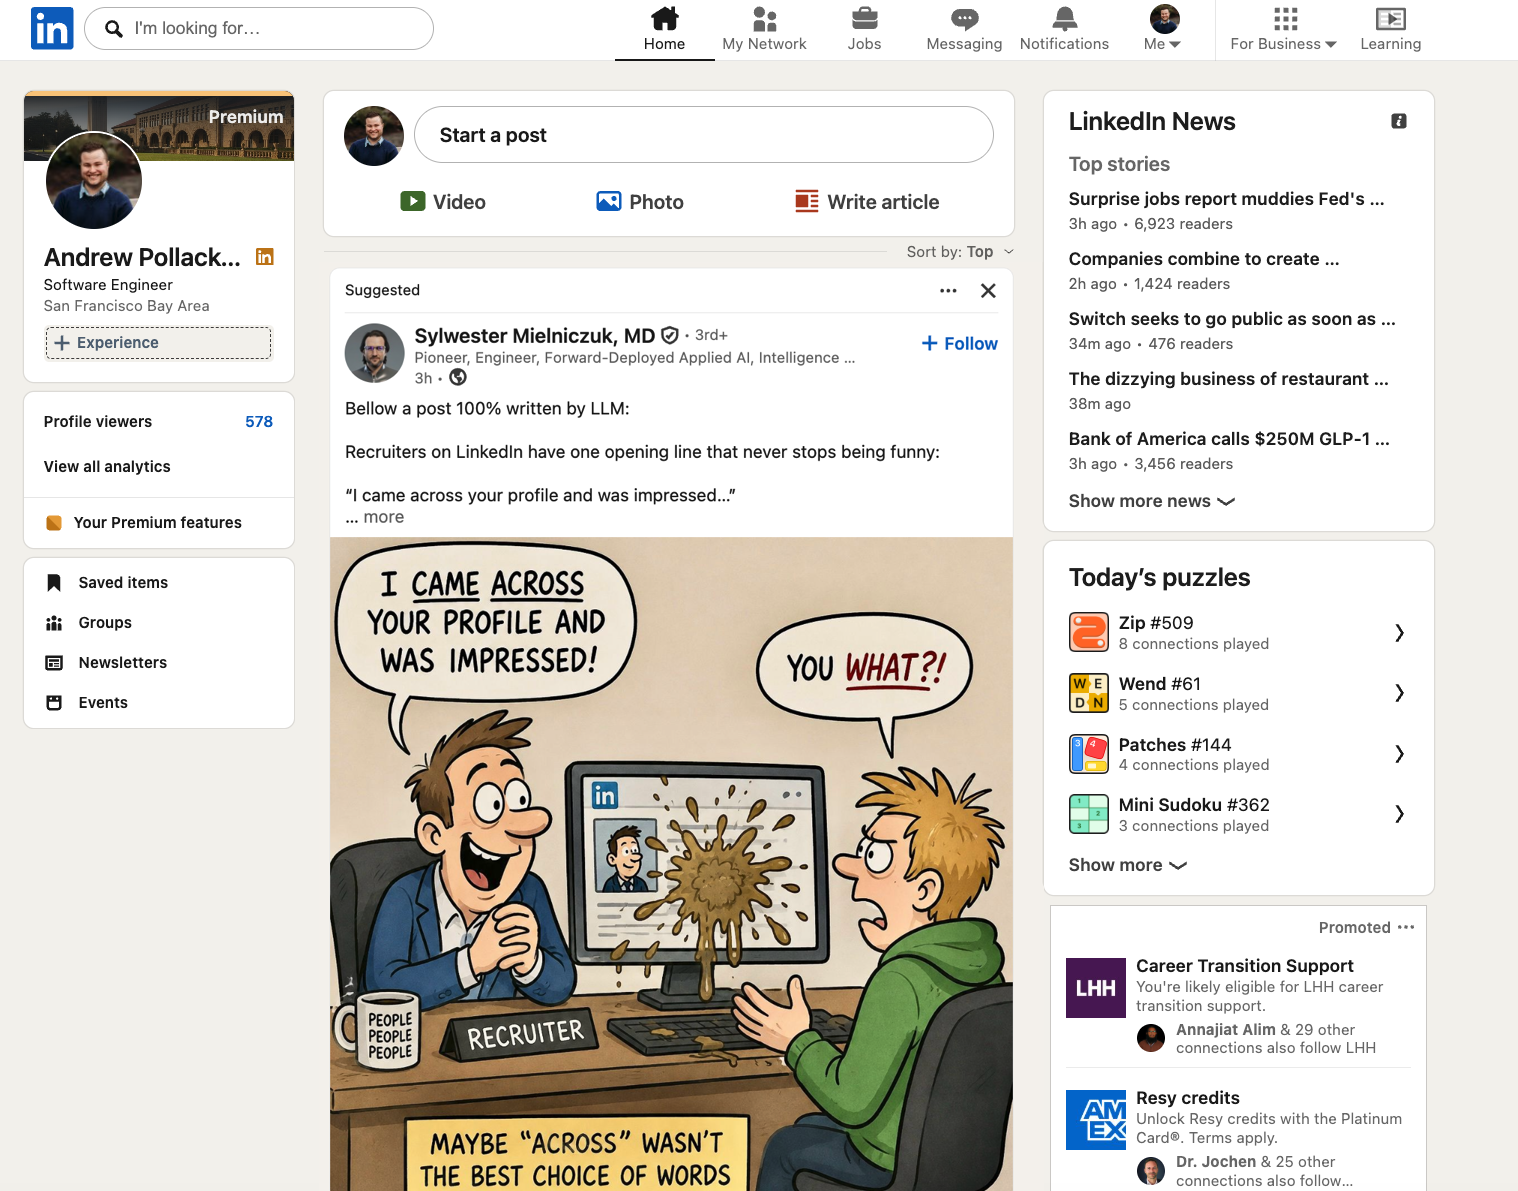Image resolution: width=1518 pixels, height=1191 pixels.
Task: Click the Mini Sudoku #362 puzzle icon
Action: pyautogui.click(x=1089, y=814)
